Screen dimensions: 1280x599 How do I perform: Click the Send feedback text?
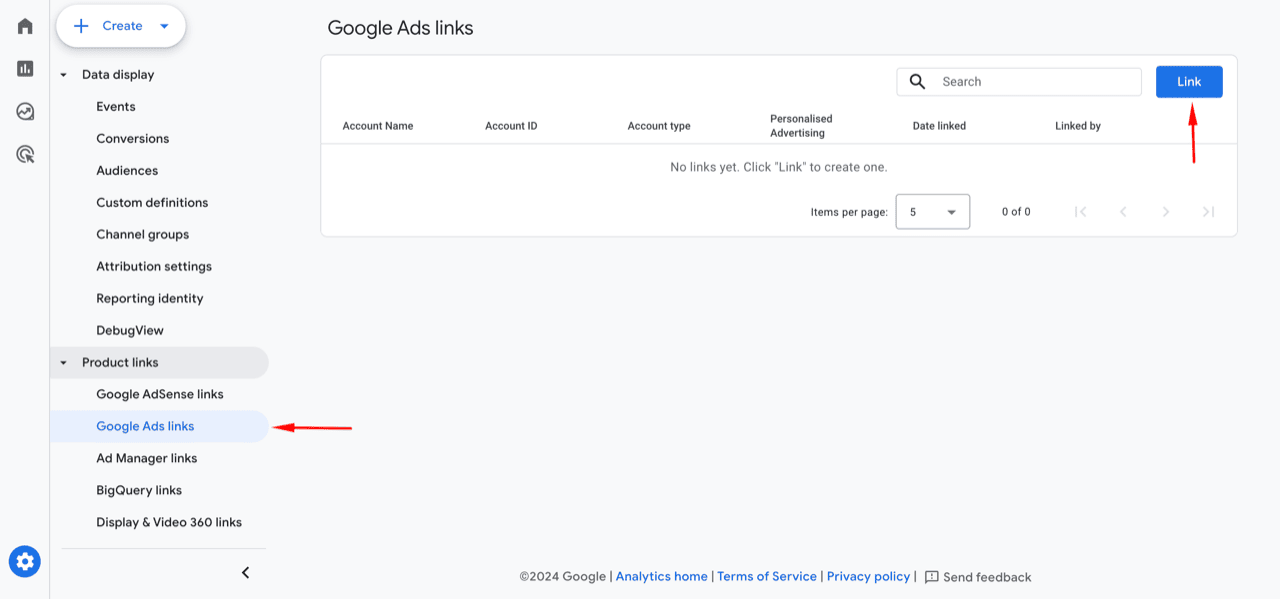point(987,577)
